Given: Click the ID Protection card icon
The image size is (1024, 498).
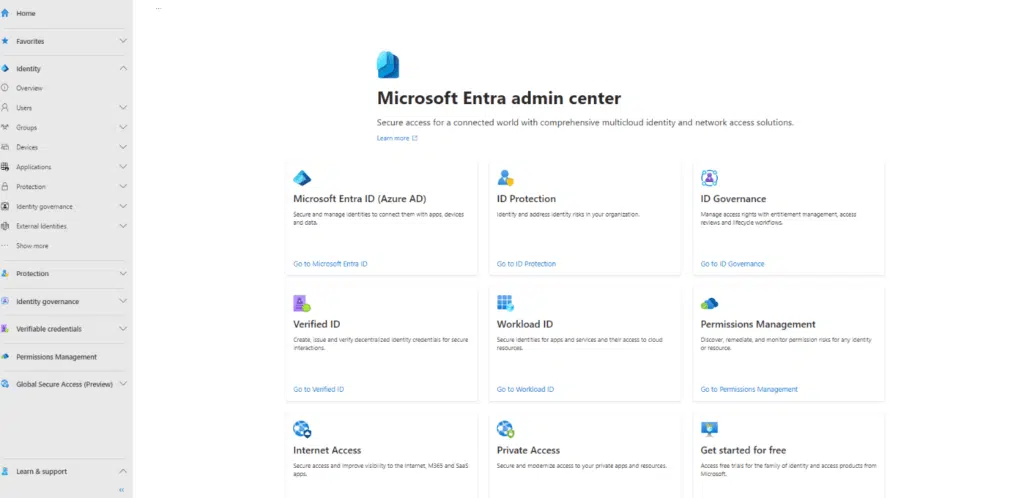Looking at the screenshot, I should click(505, 178).
